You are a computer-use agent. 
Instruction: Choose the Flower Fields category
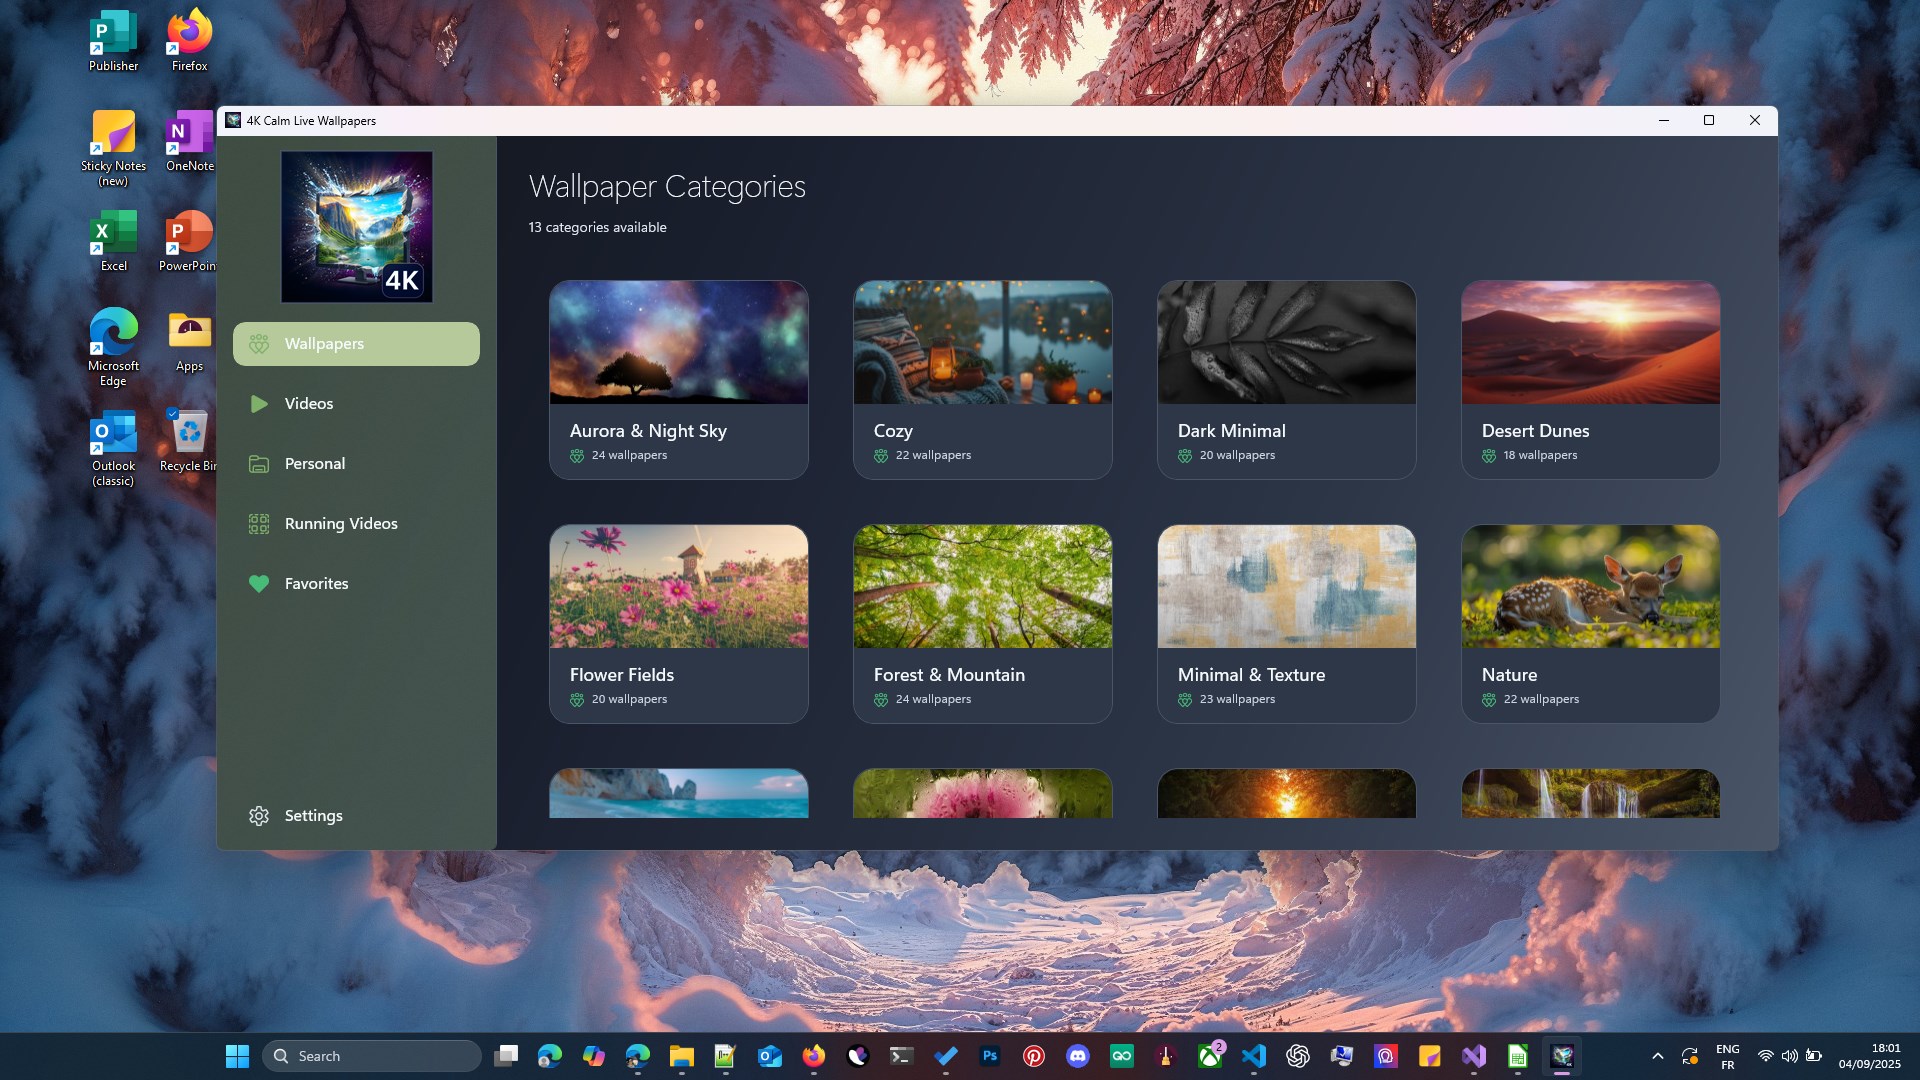click(x=678, y=624)
